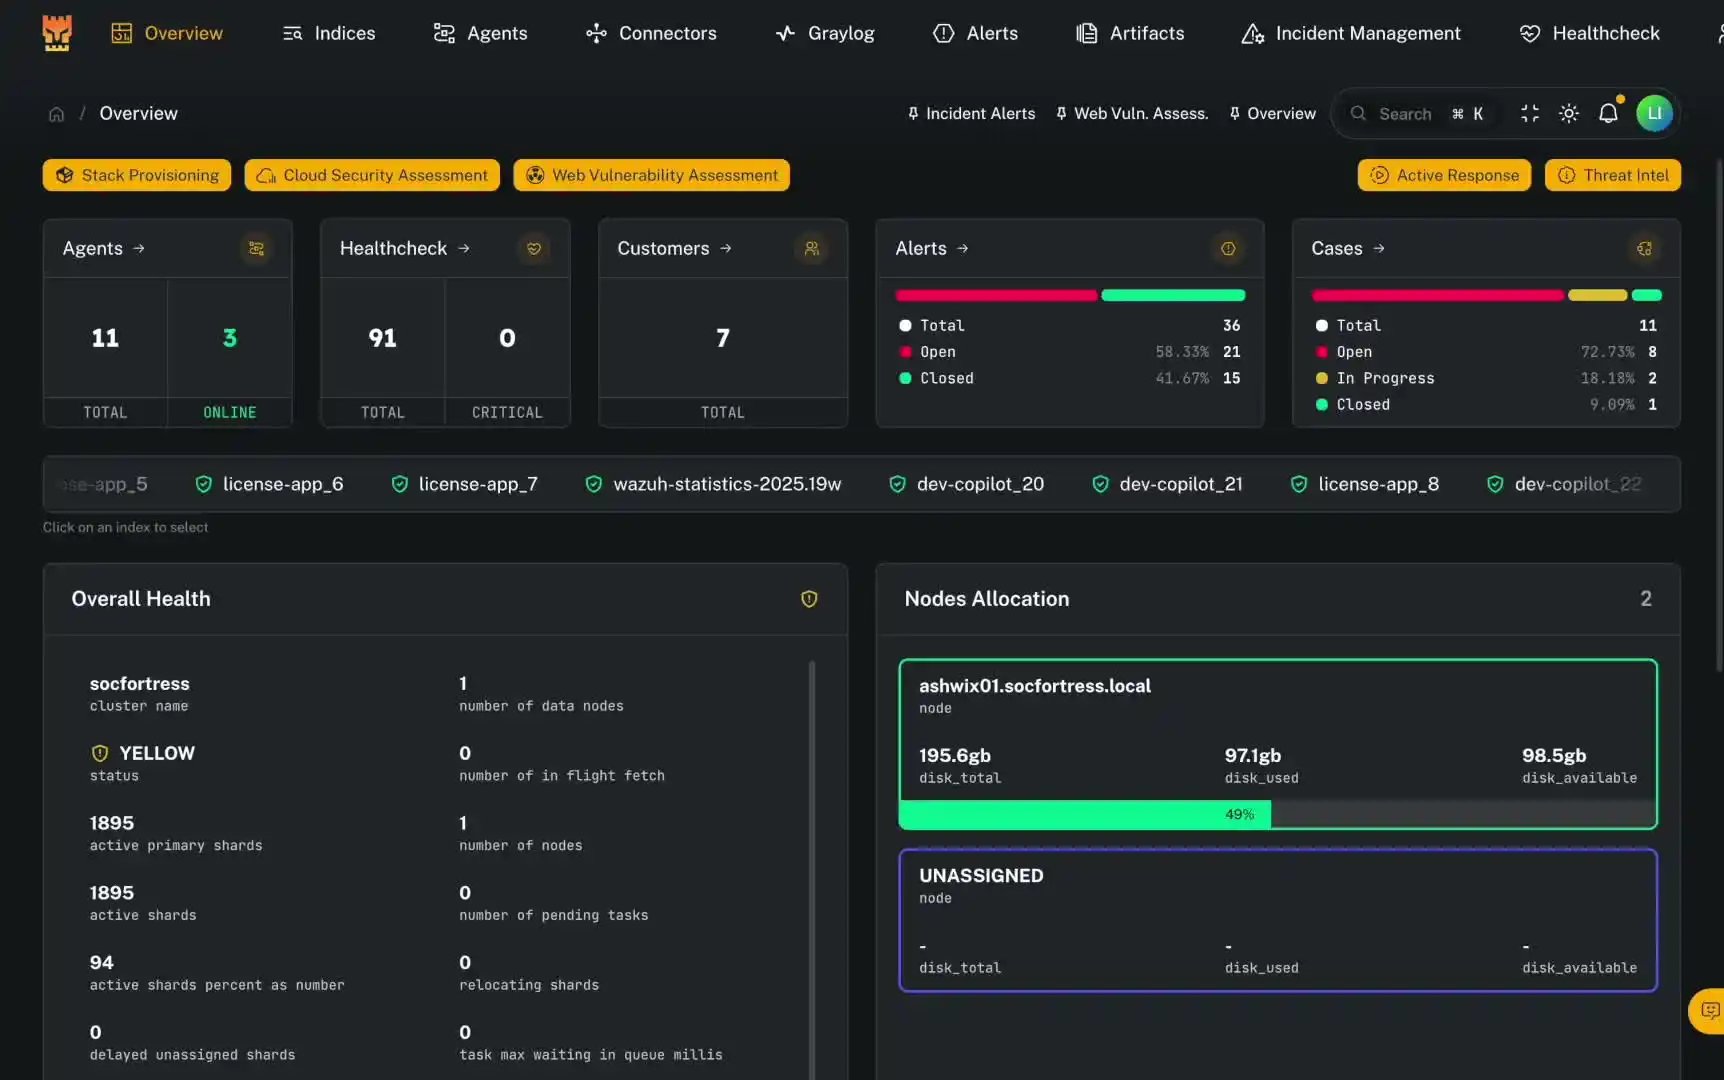The width and height of the screenshot is (1724, 1080).
Task: Open the feedback chat icon
Action: [x=1709, y=1011]
